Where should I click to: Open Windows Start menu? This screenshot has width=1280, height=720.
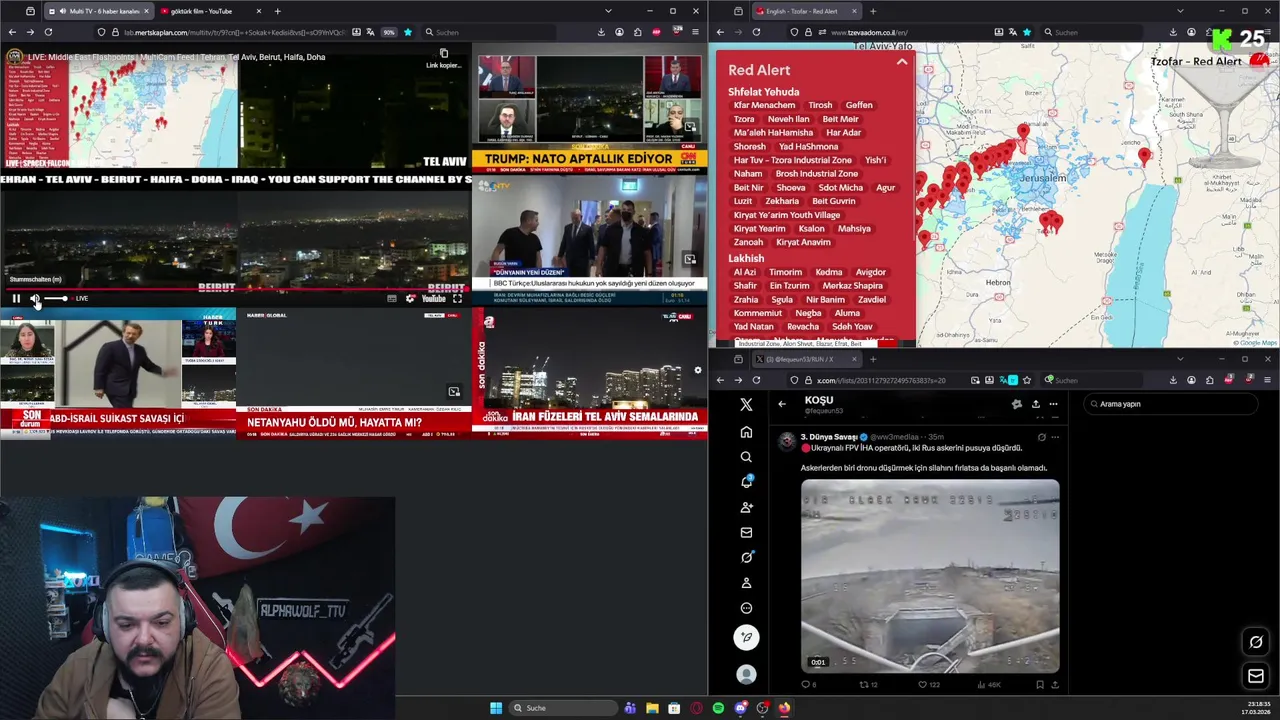[x=496, y=708]
